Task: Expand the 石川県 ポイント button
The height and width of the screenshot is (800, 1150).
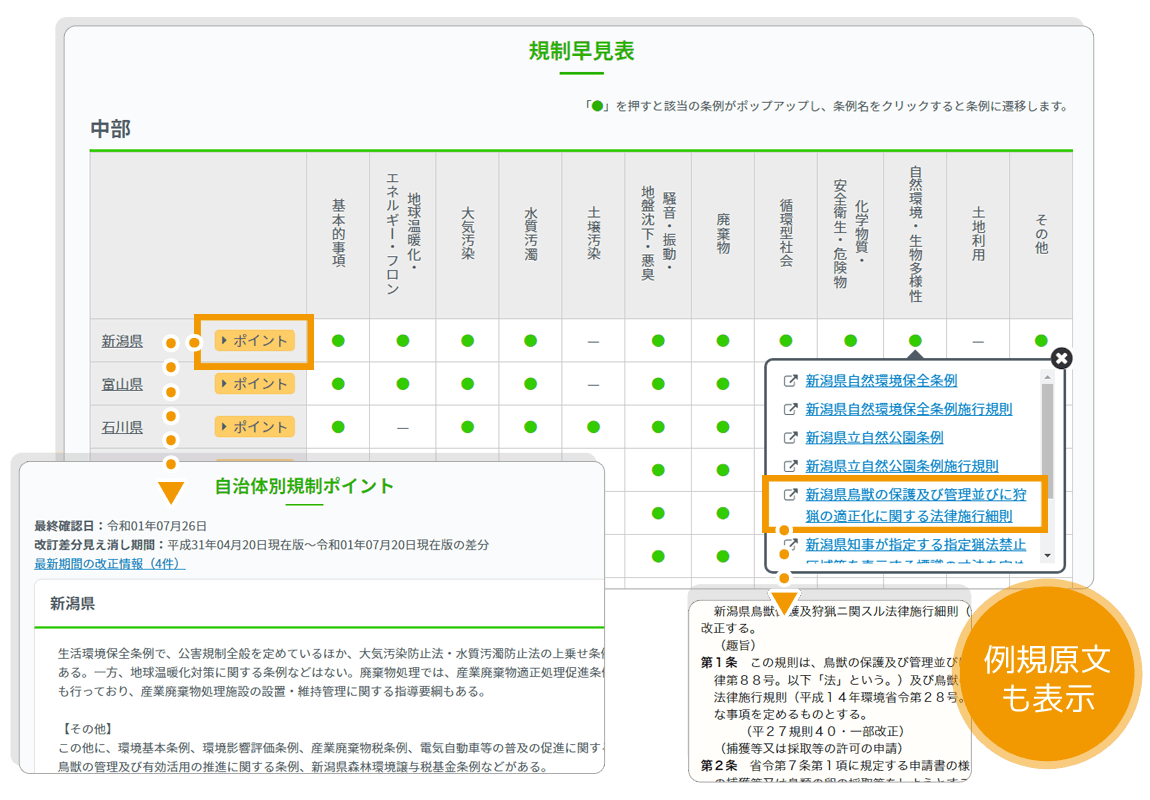Action: [x=255, y=427]
